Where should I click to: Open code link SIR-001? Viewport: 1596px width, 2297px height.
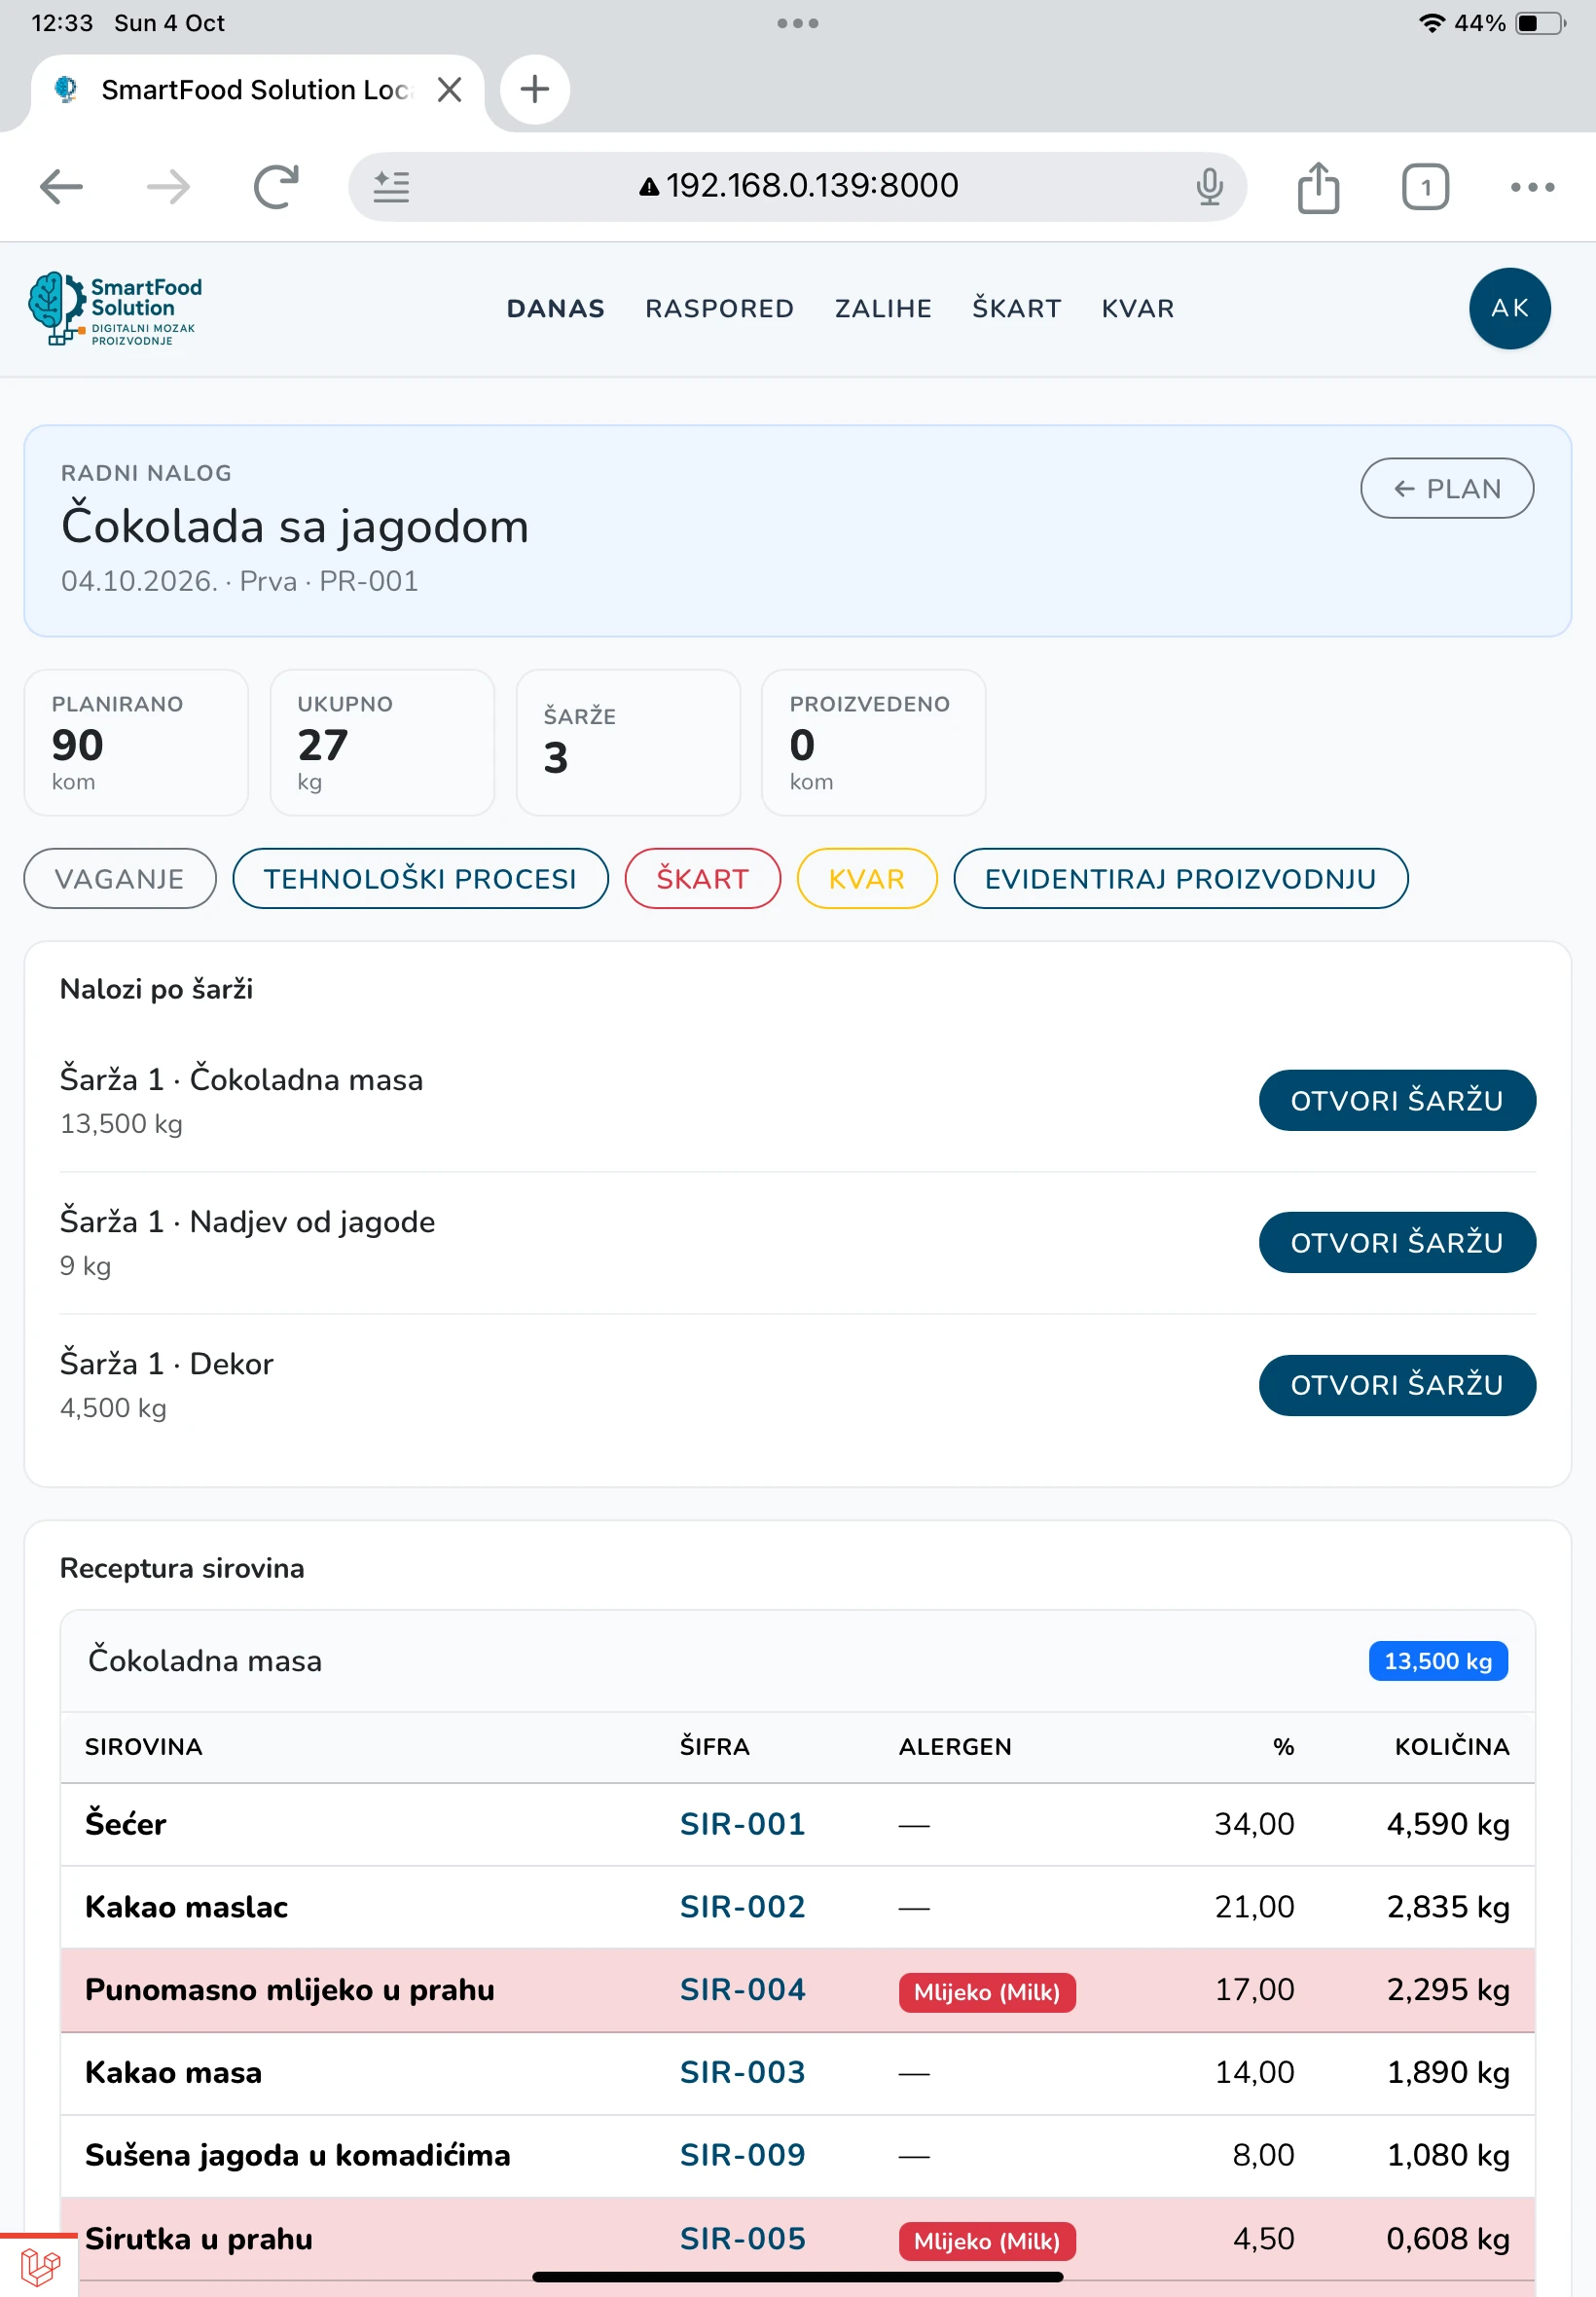743,1824
